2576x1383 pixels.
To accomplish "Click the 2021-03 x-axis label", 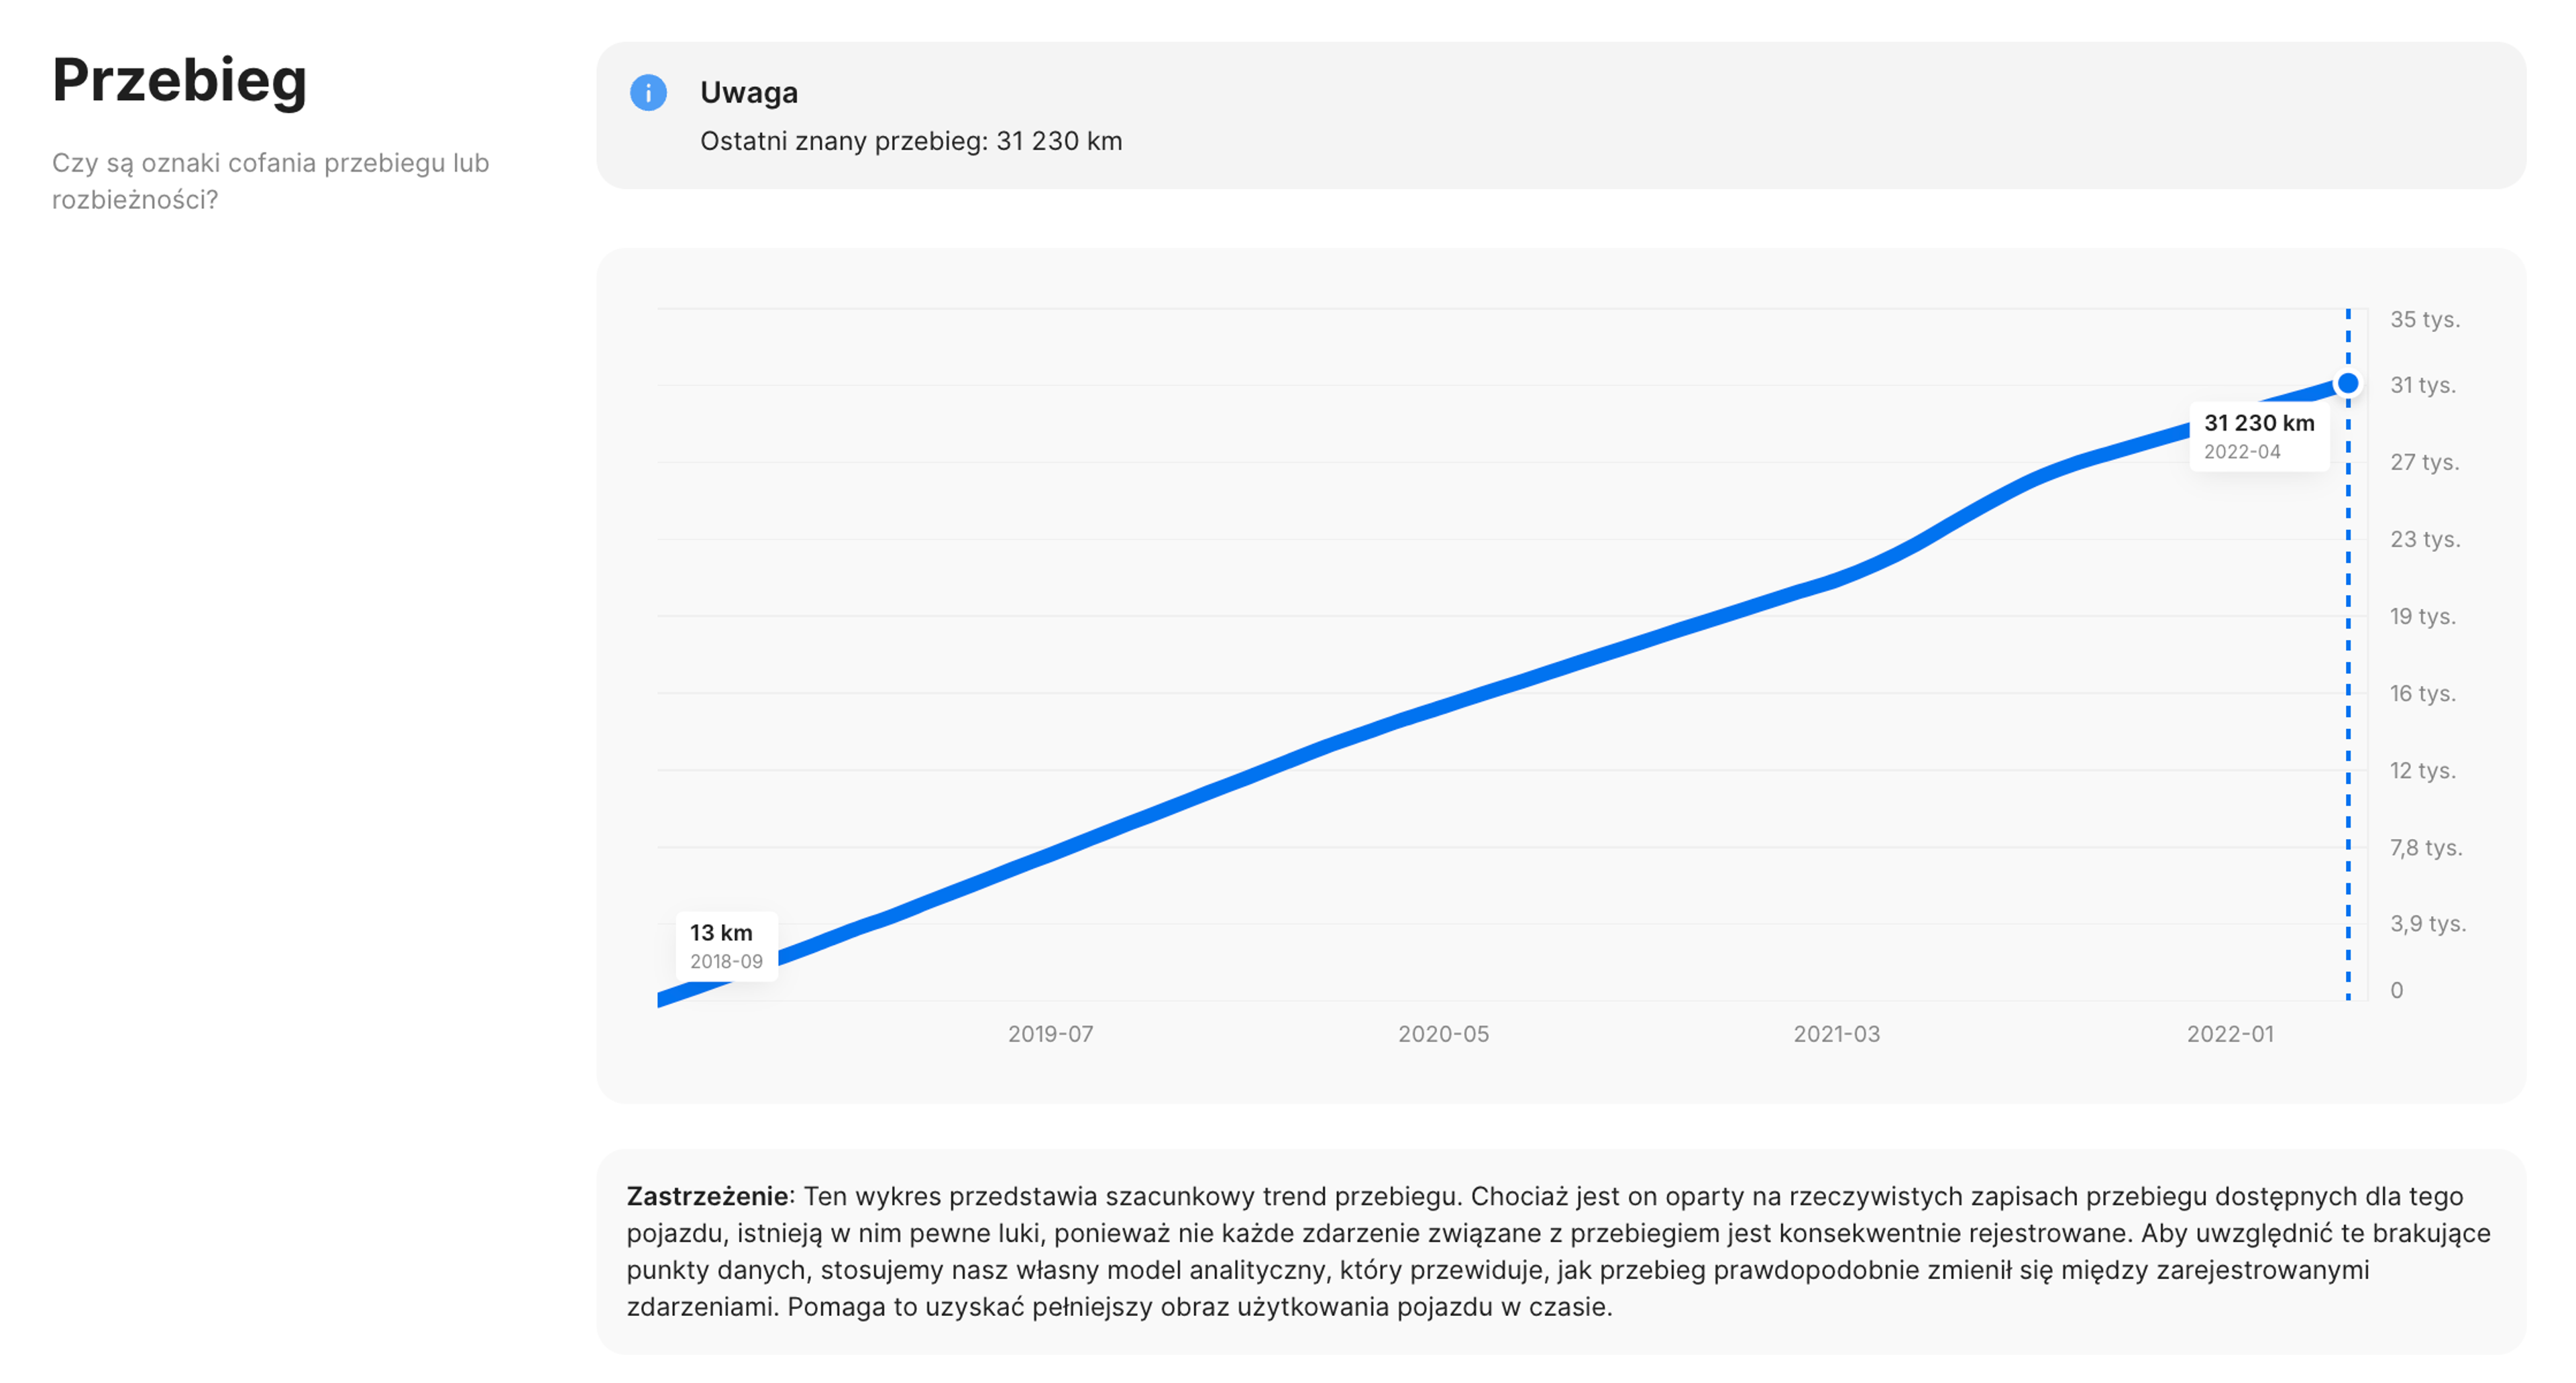I will coord(1836,1034).
